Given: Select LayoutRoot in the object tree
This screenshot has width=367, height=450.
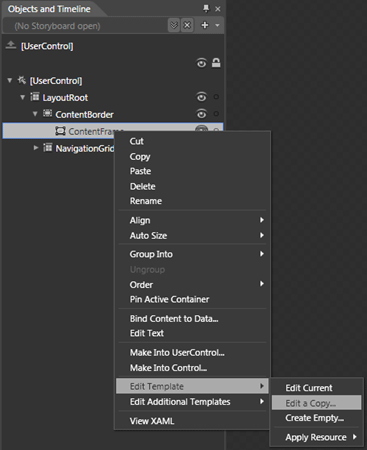Looking at the screenshot, I should 65,98.
